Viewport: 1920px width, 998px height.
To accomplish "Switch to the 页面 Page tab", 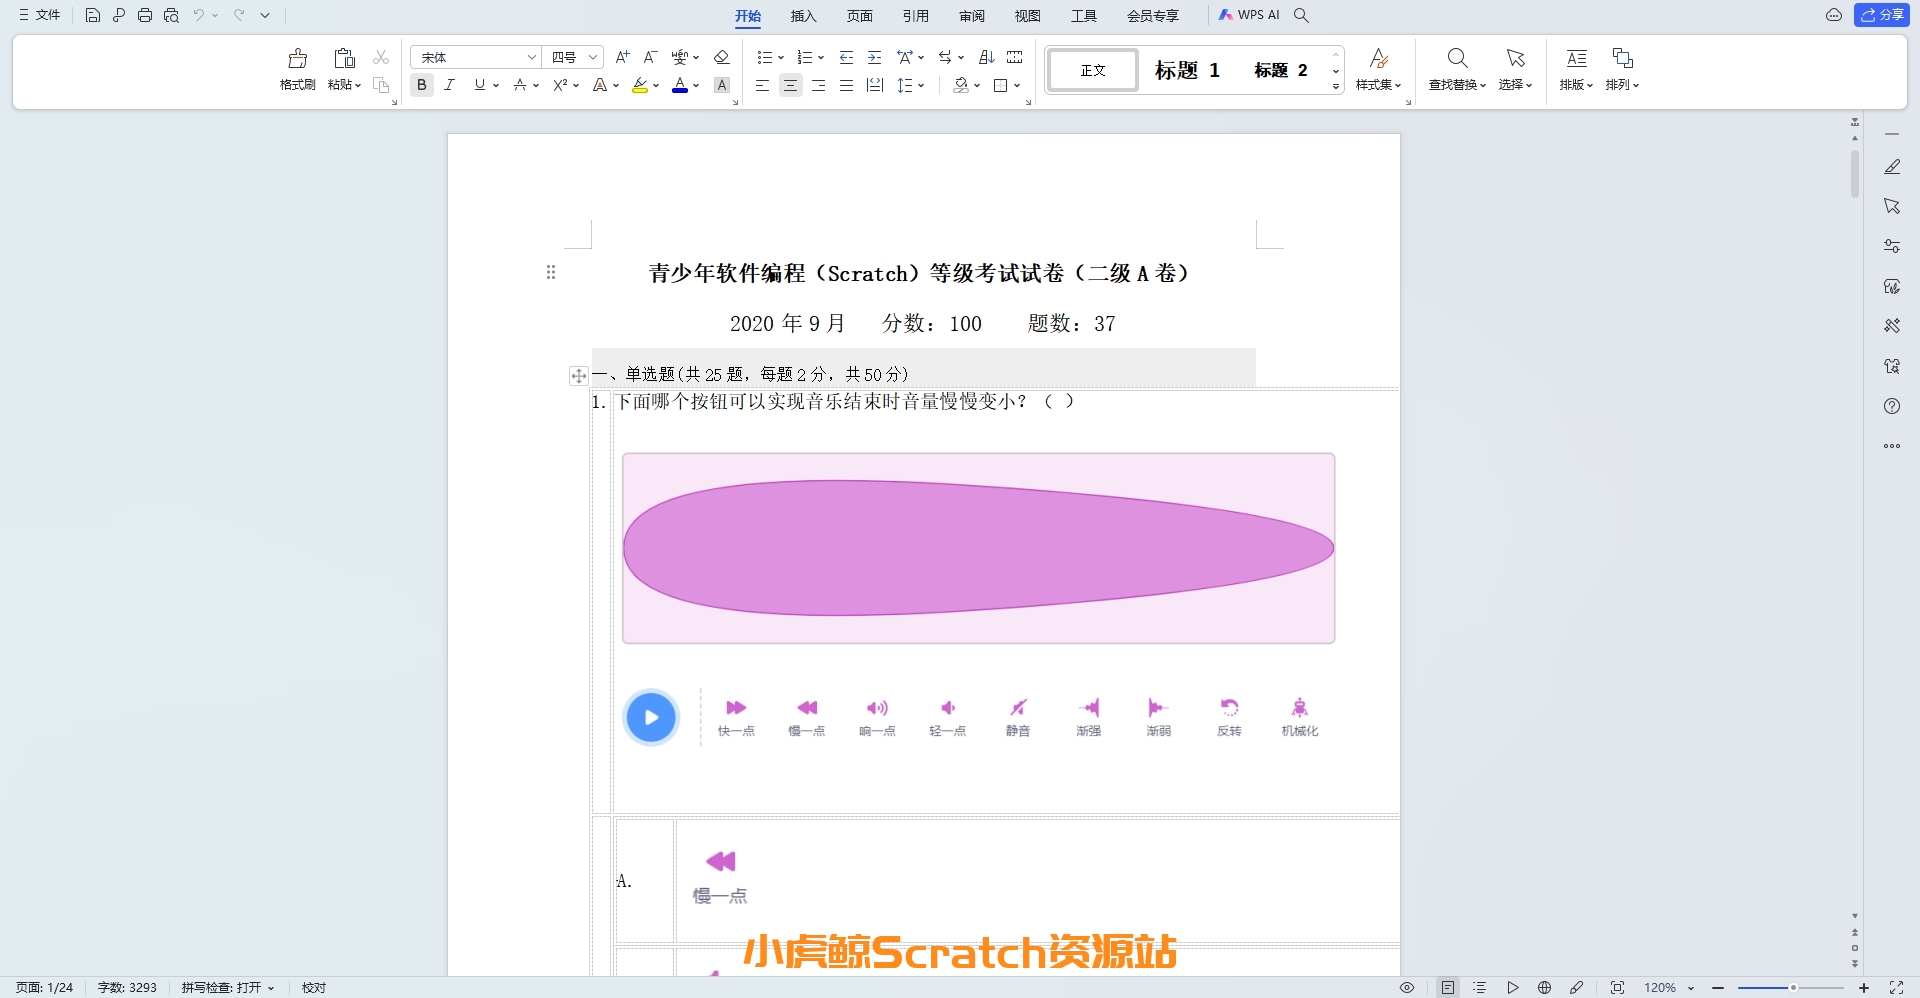I will tap(860, 15).
